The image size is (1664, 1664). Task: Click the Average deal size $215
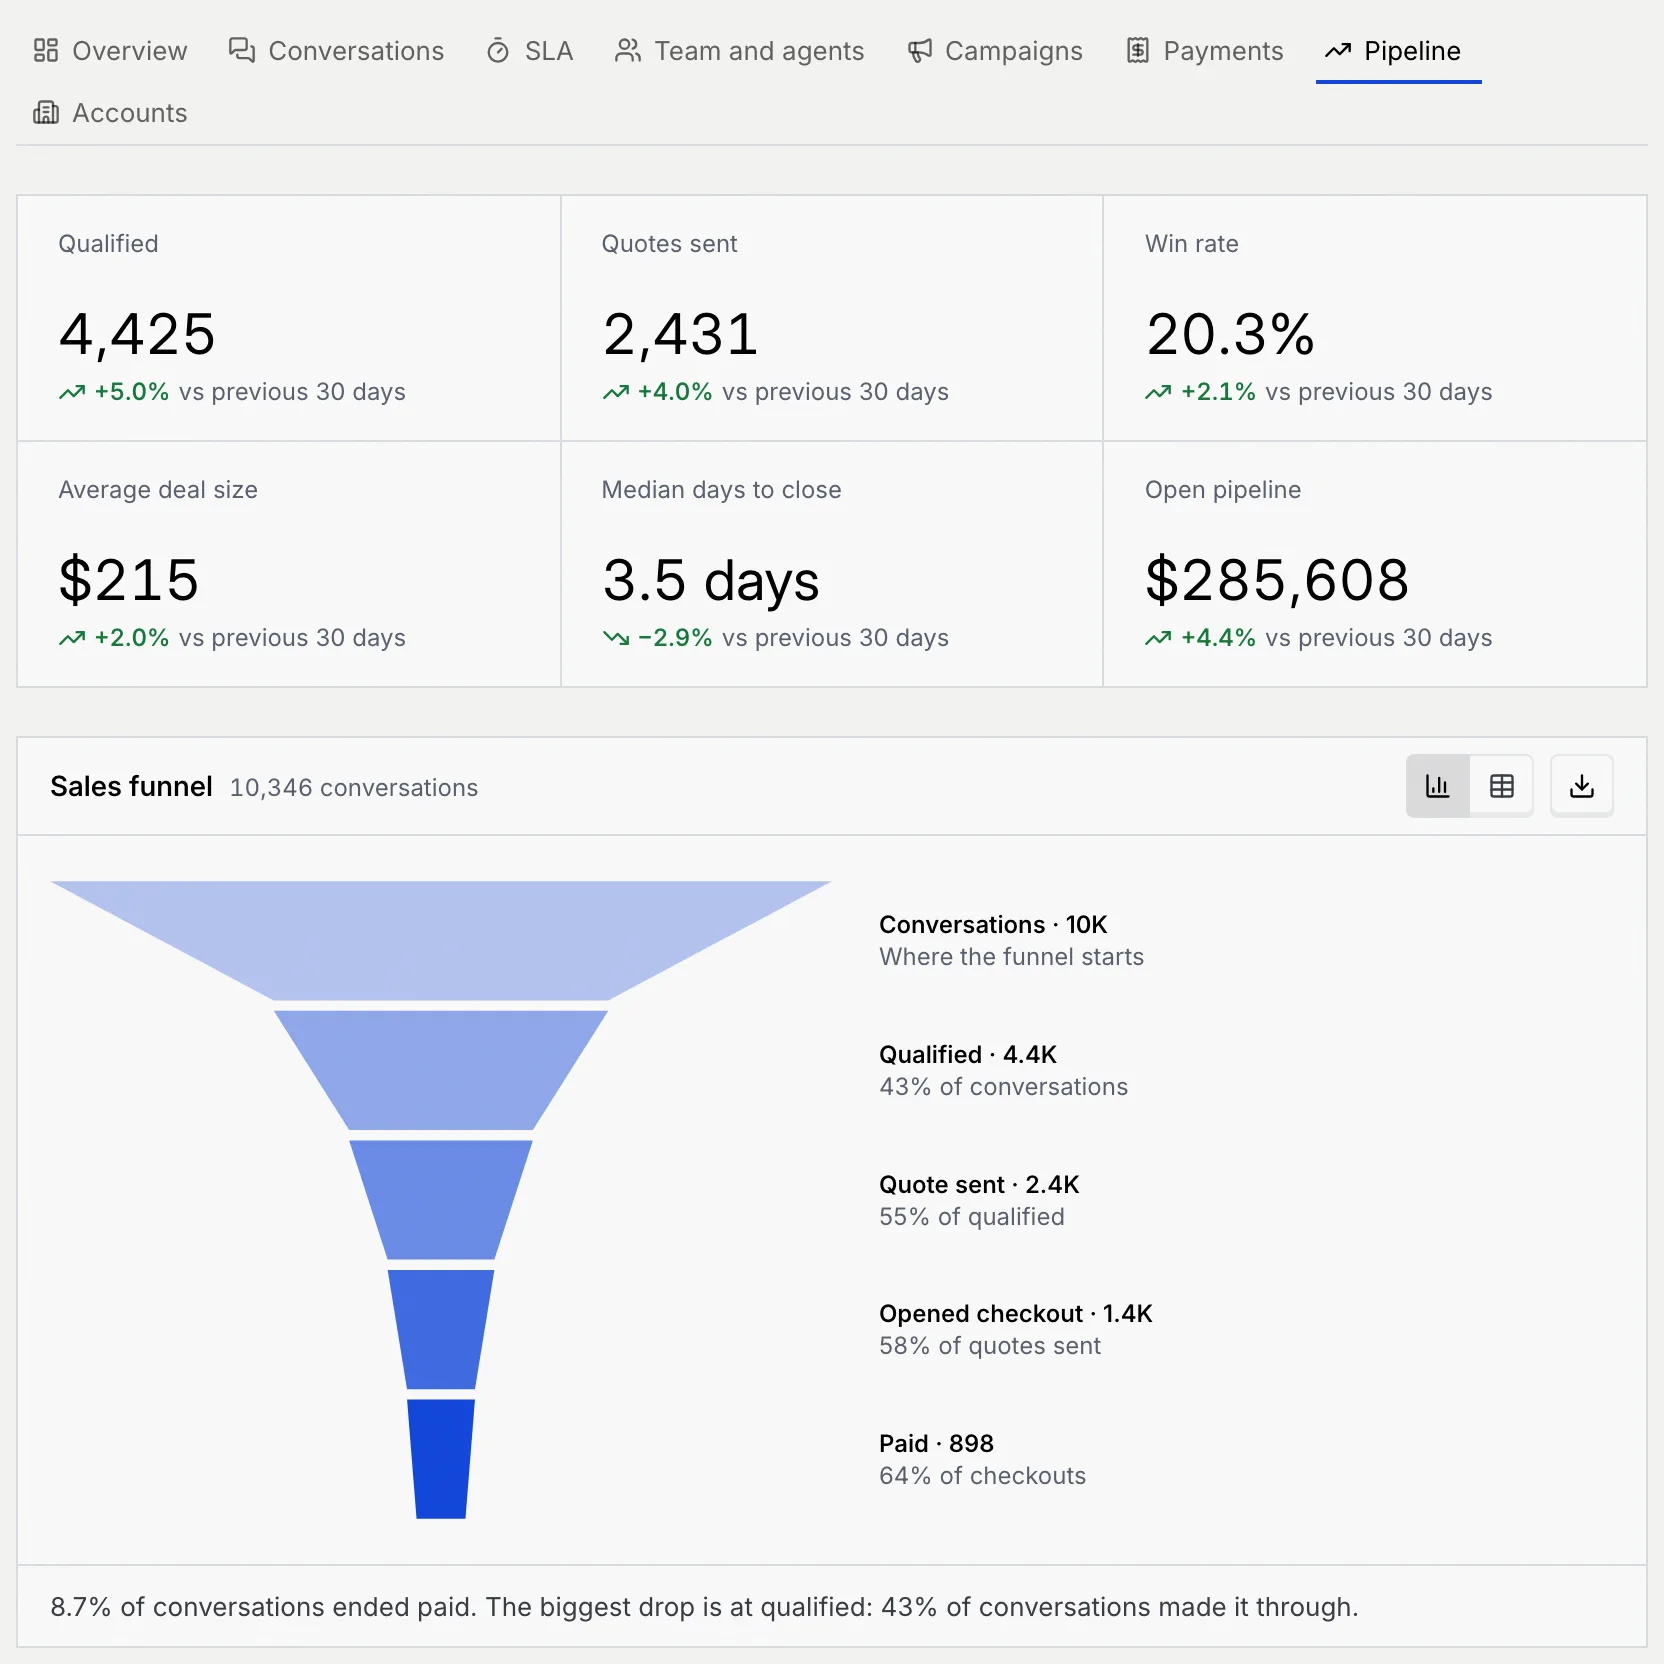pos(129,580)
